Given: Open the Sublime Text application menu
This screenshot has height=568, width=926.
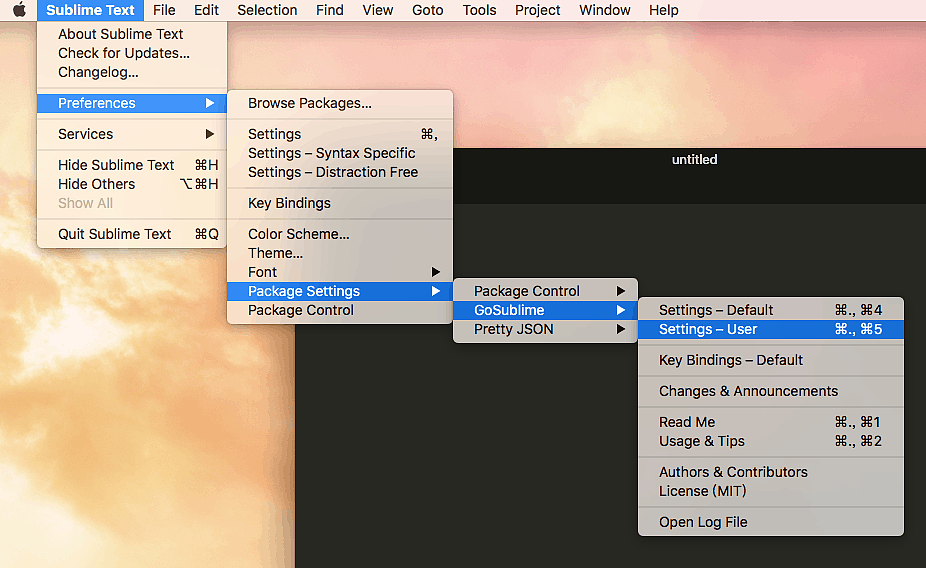Looking at the screenshot, I should tap(90, 10).
